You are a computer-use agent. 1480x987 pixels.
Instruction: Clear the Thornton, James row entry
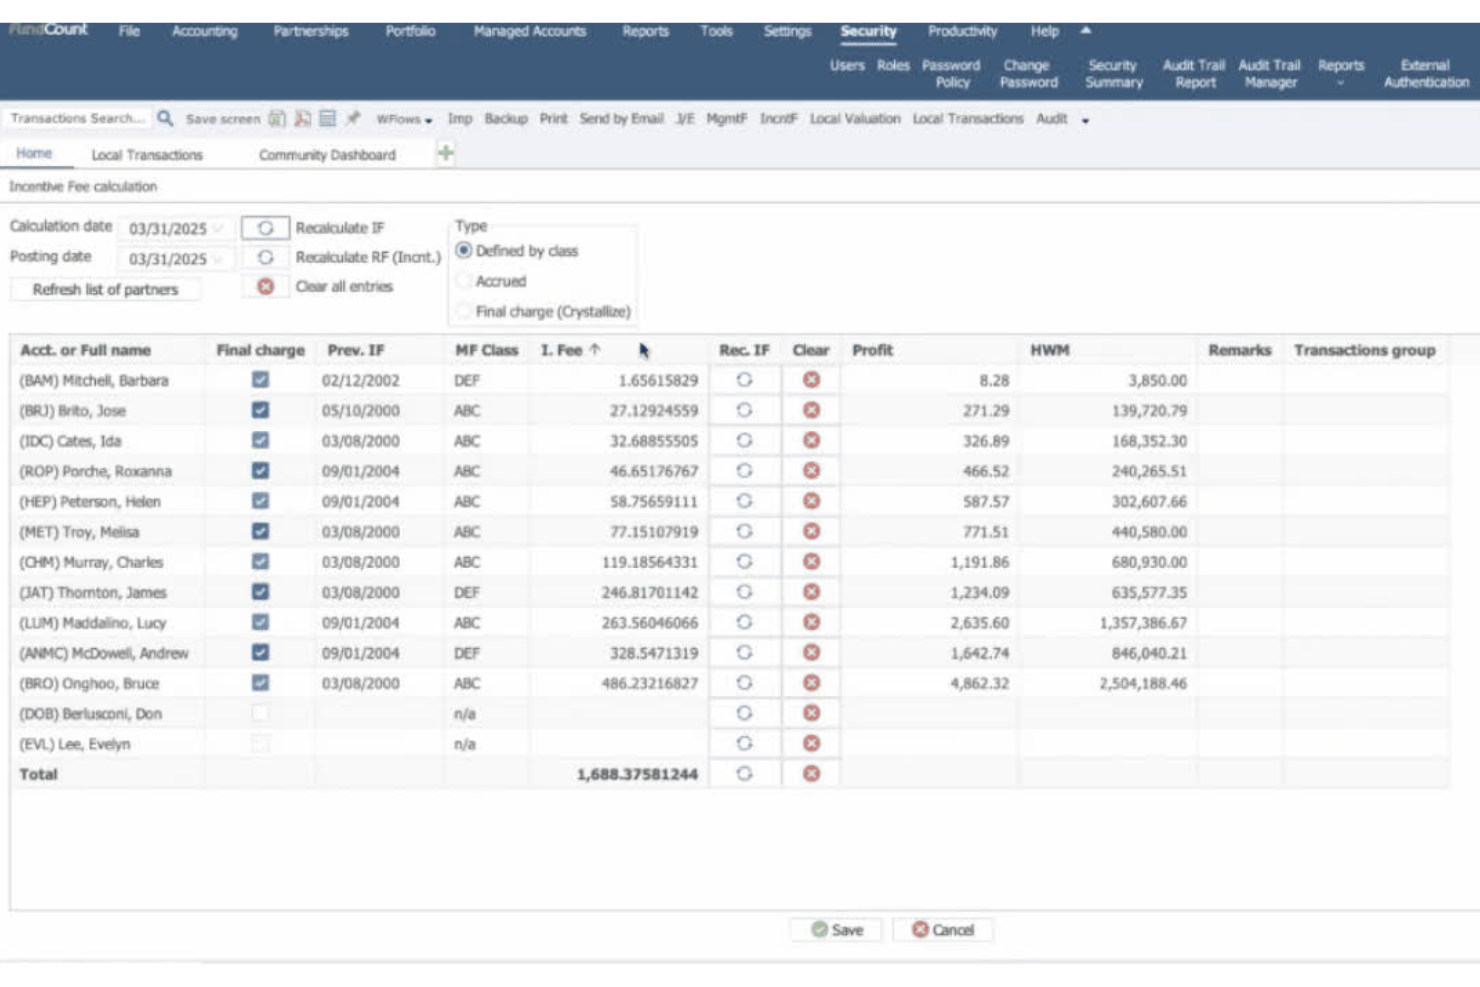point(811,592)
